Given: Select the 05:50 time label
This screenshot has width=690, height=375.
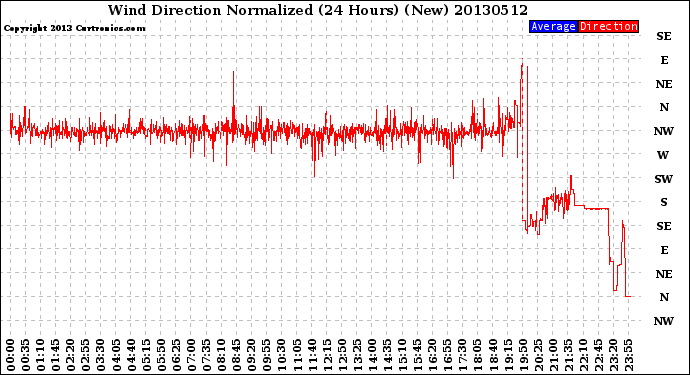Looking at the screenshot, I should point(161,355).
